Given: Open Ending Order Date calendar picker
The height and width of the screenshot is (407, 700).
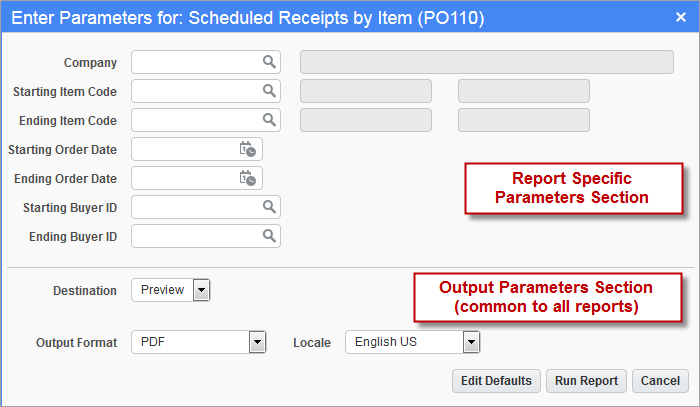Looking at the screenshot, I should 247,178.
